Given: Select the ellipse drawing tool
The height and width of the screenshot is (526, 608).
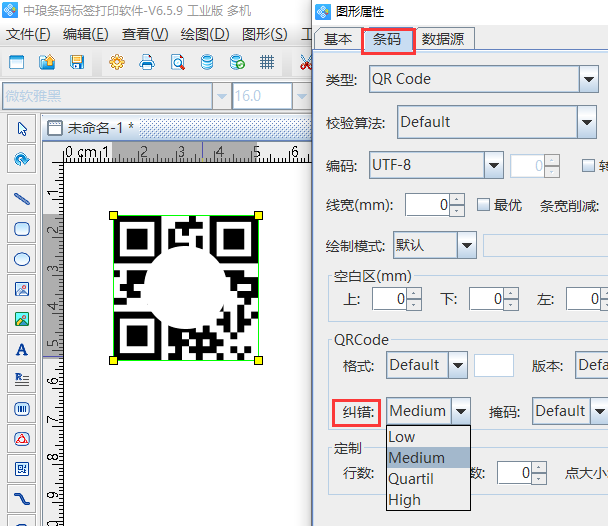Looking at the screenshot, I should pyautogui.click(x=21, y=259).
